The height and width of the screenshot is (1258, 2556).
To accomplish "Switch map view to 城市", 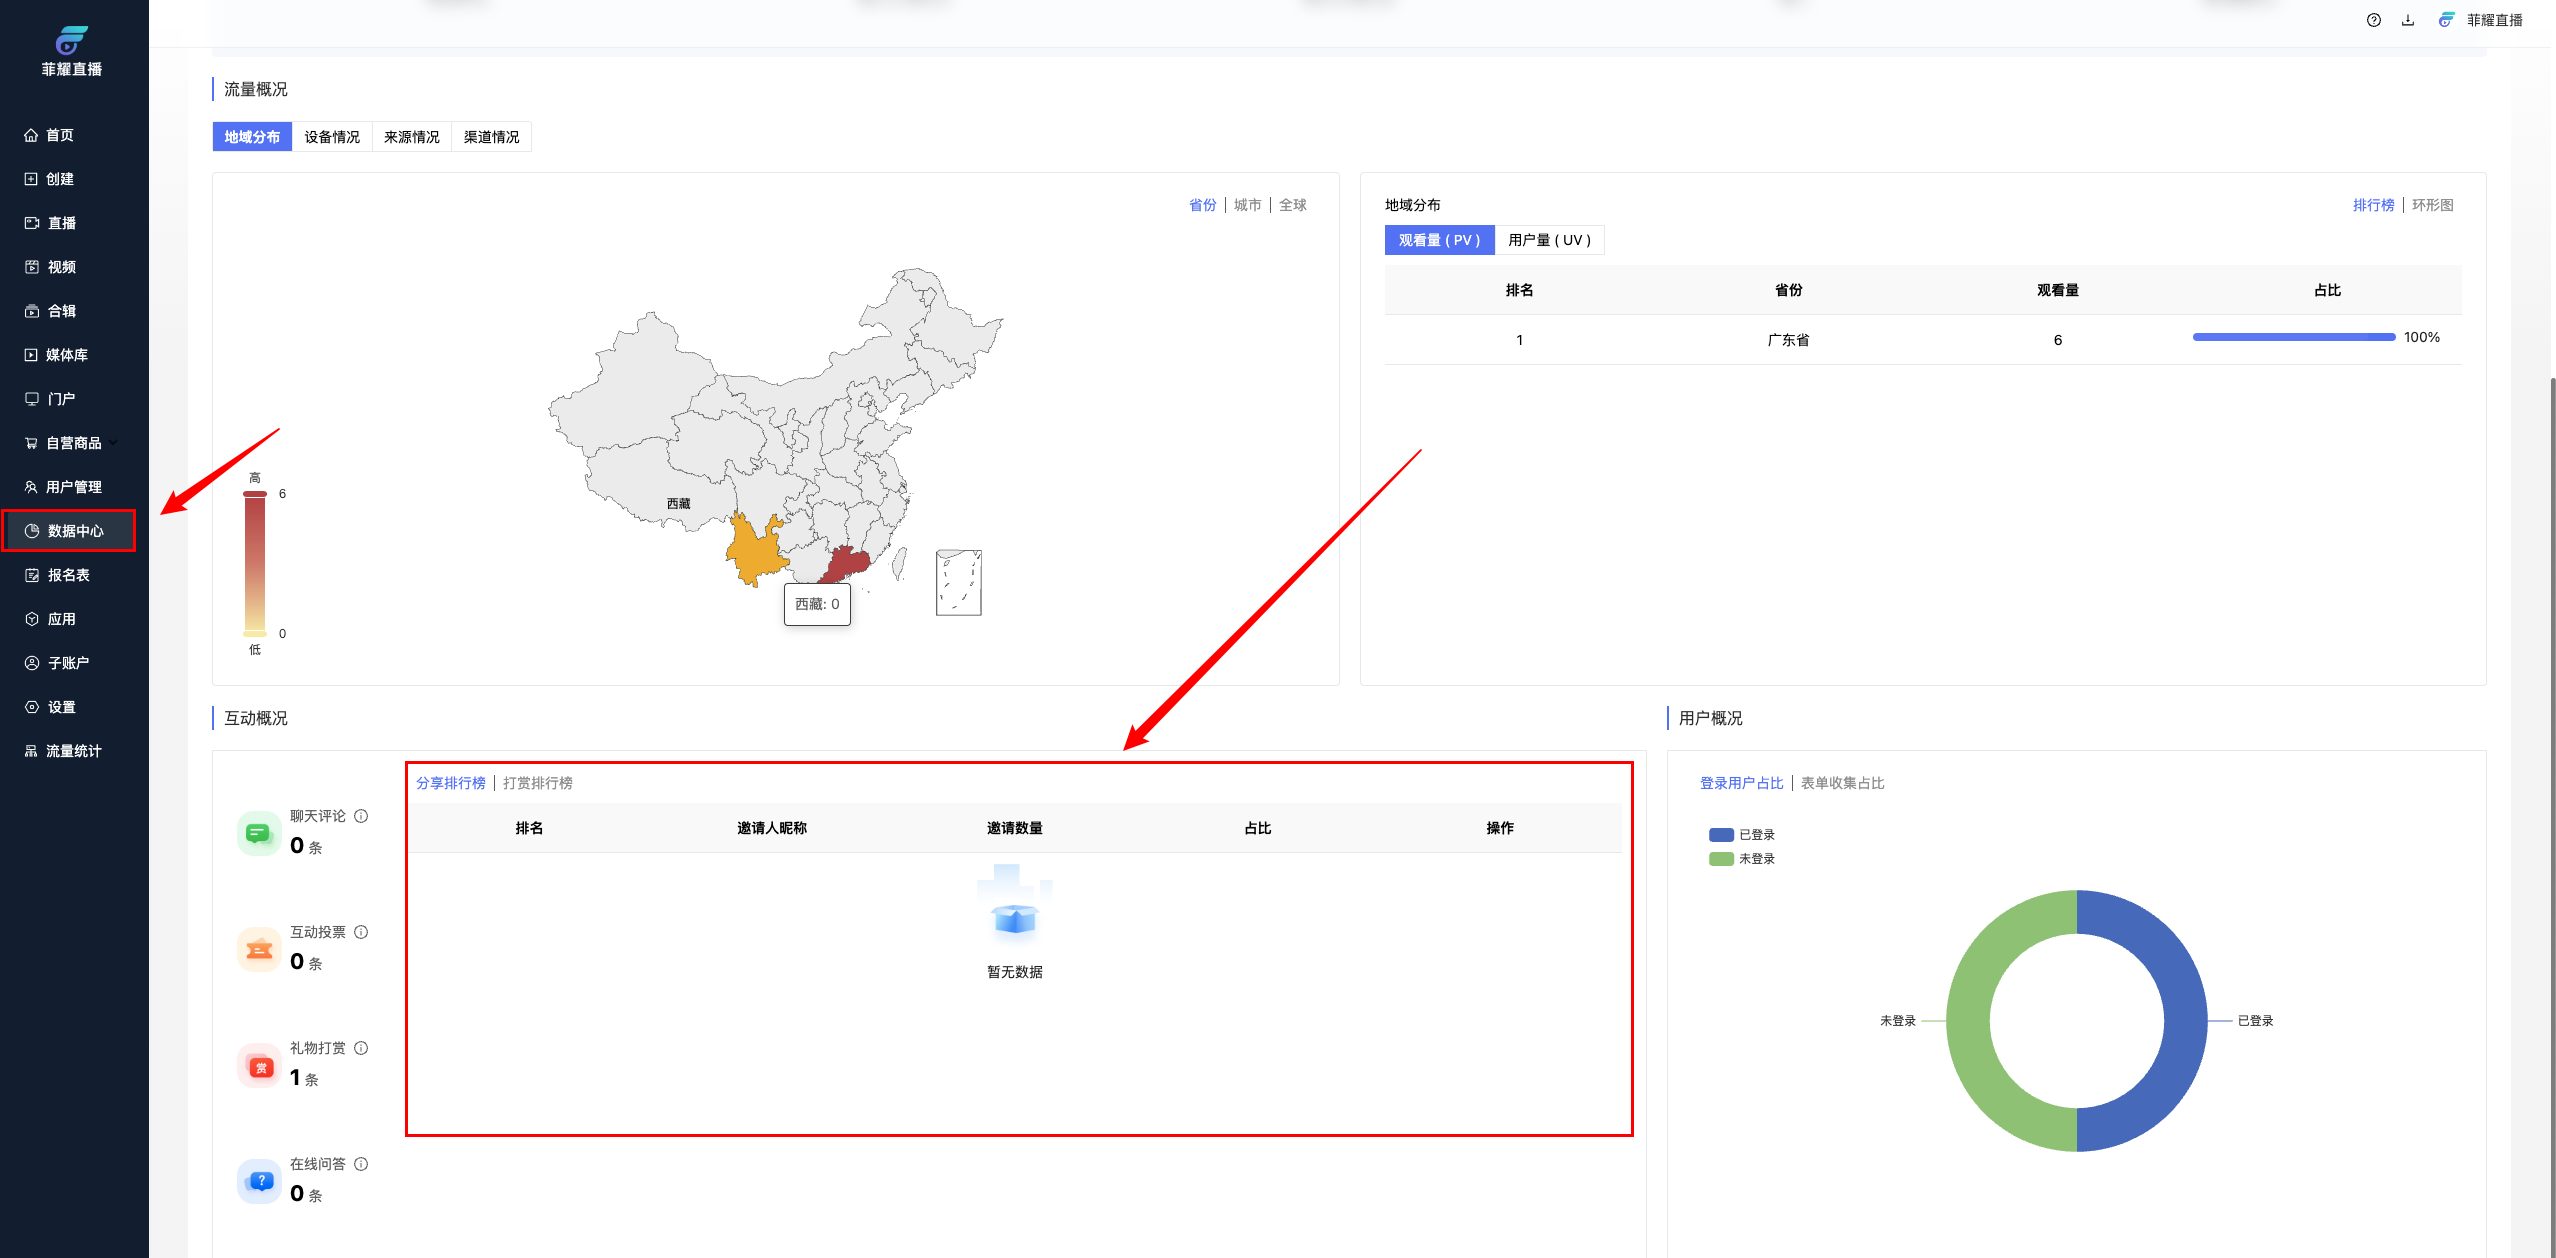I will coord(1247,205).
